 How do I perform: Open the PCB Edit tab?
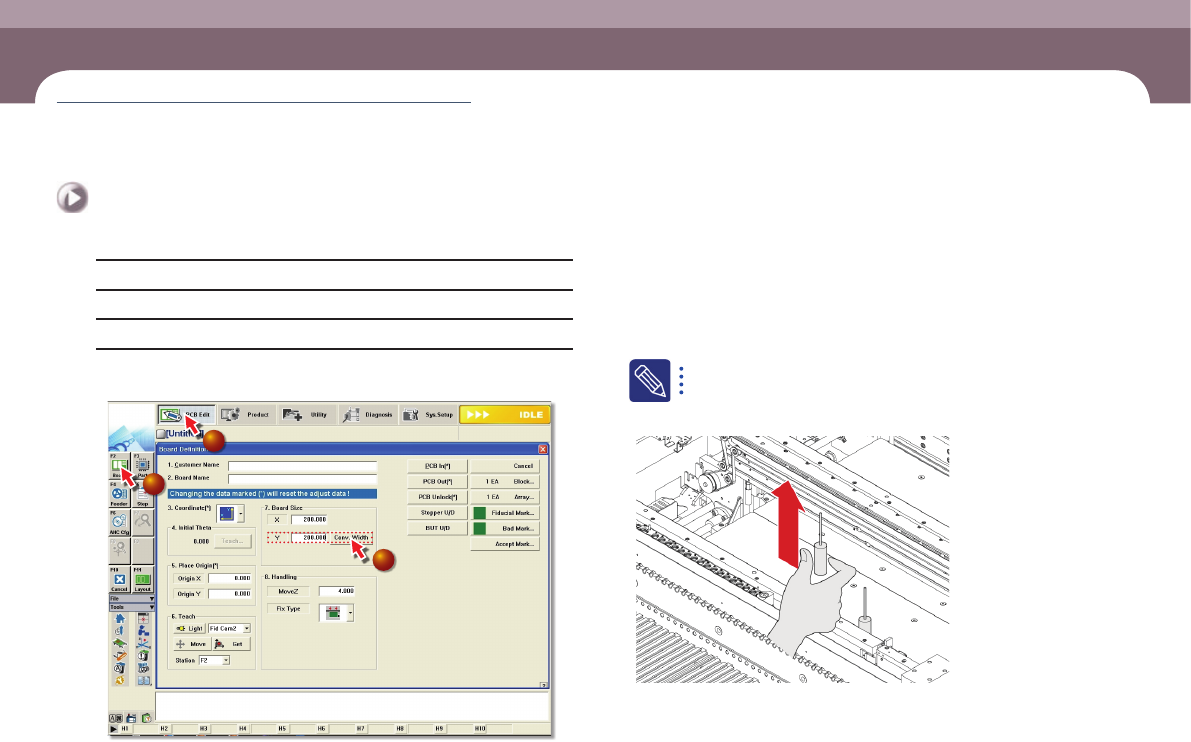[187, 415]
